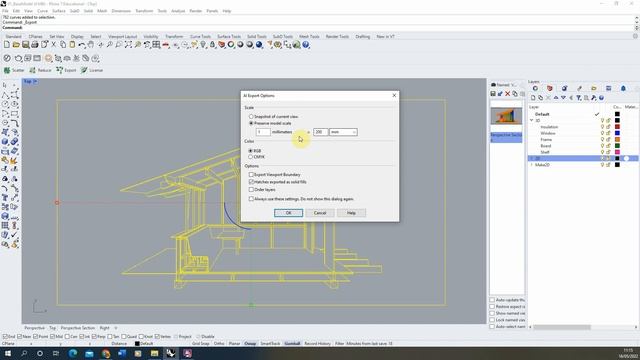Toggle Osnap in status bar

click(x=250, y=344)
